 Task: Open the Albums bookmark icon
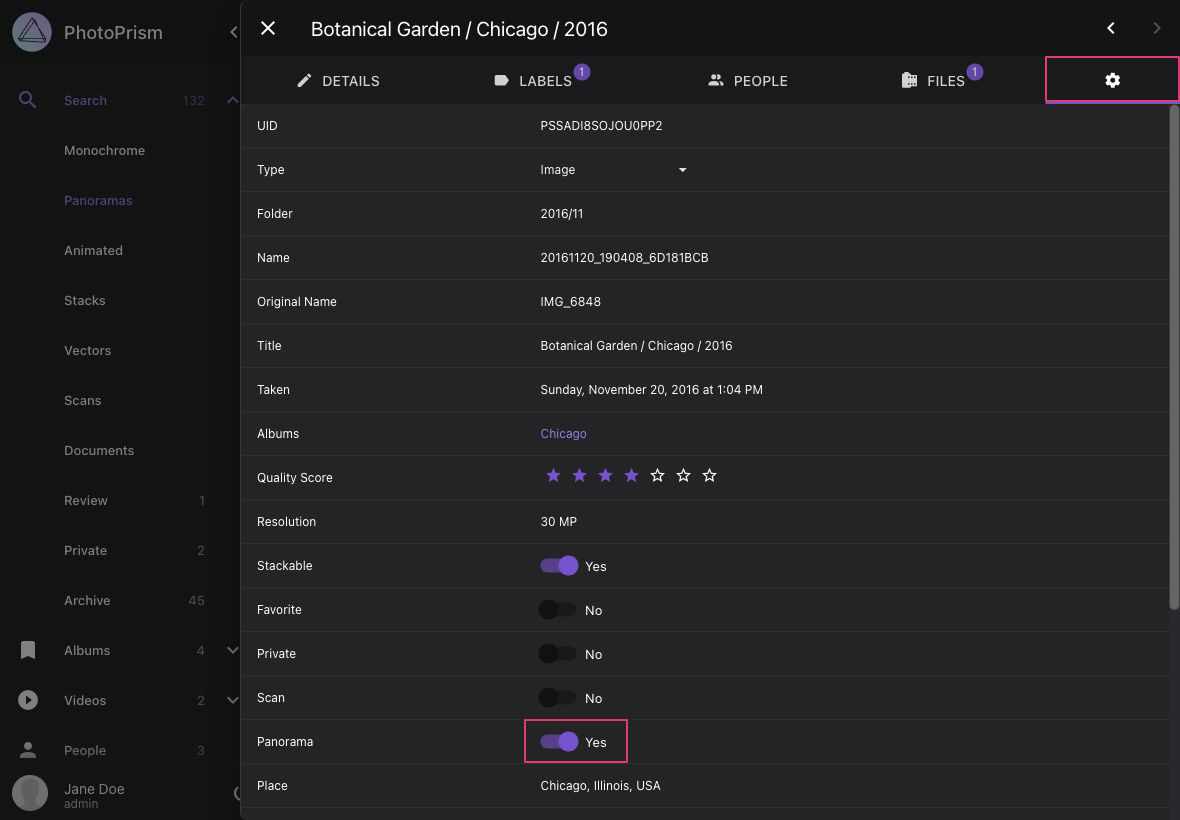pyautogui.click(x=27, y=650)
